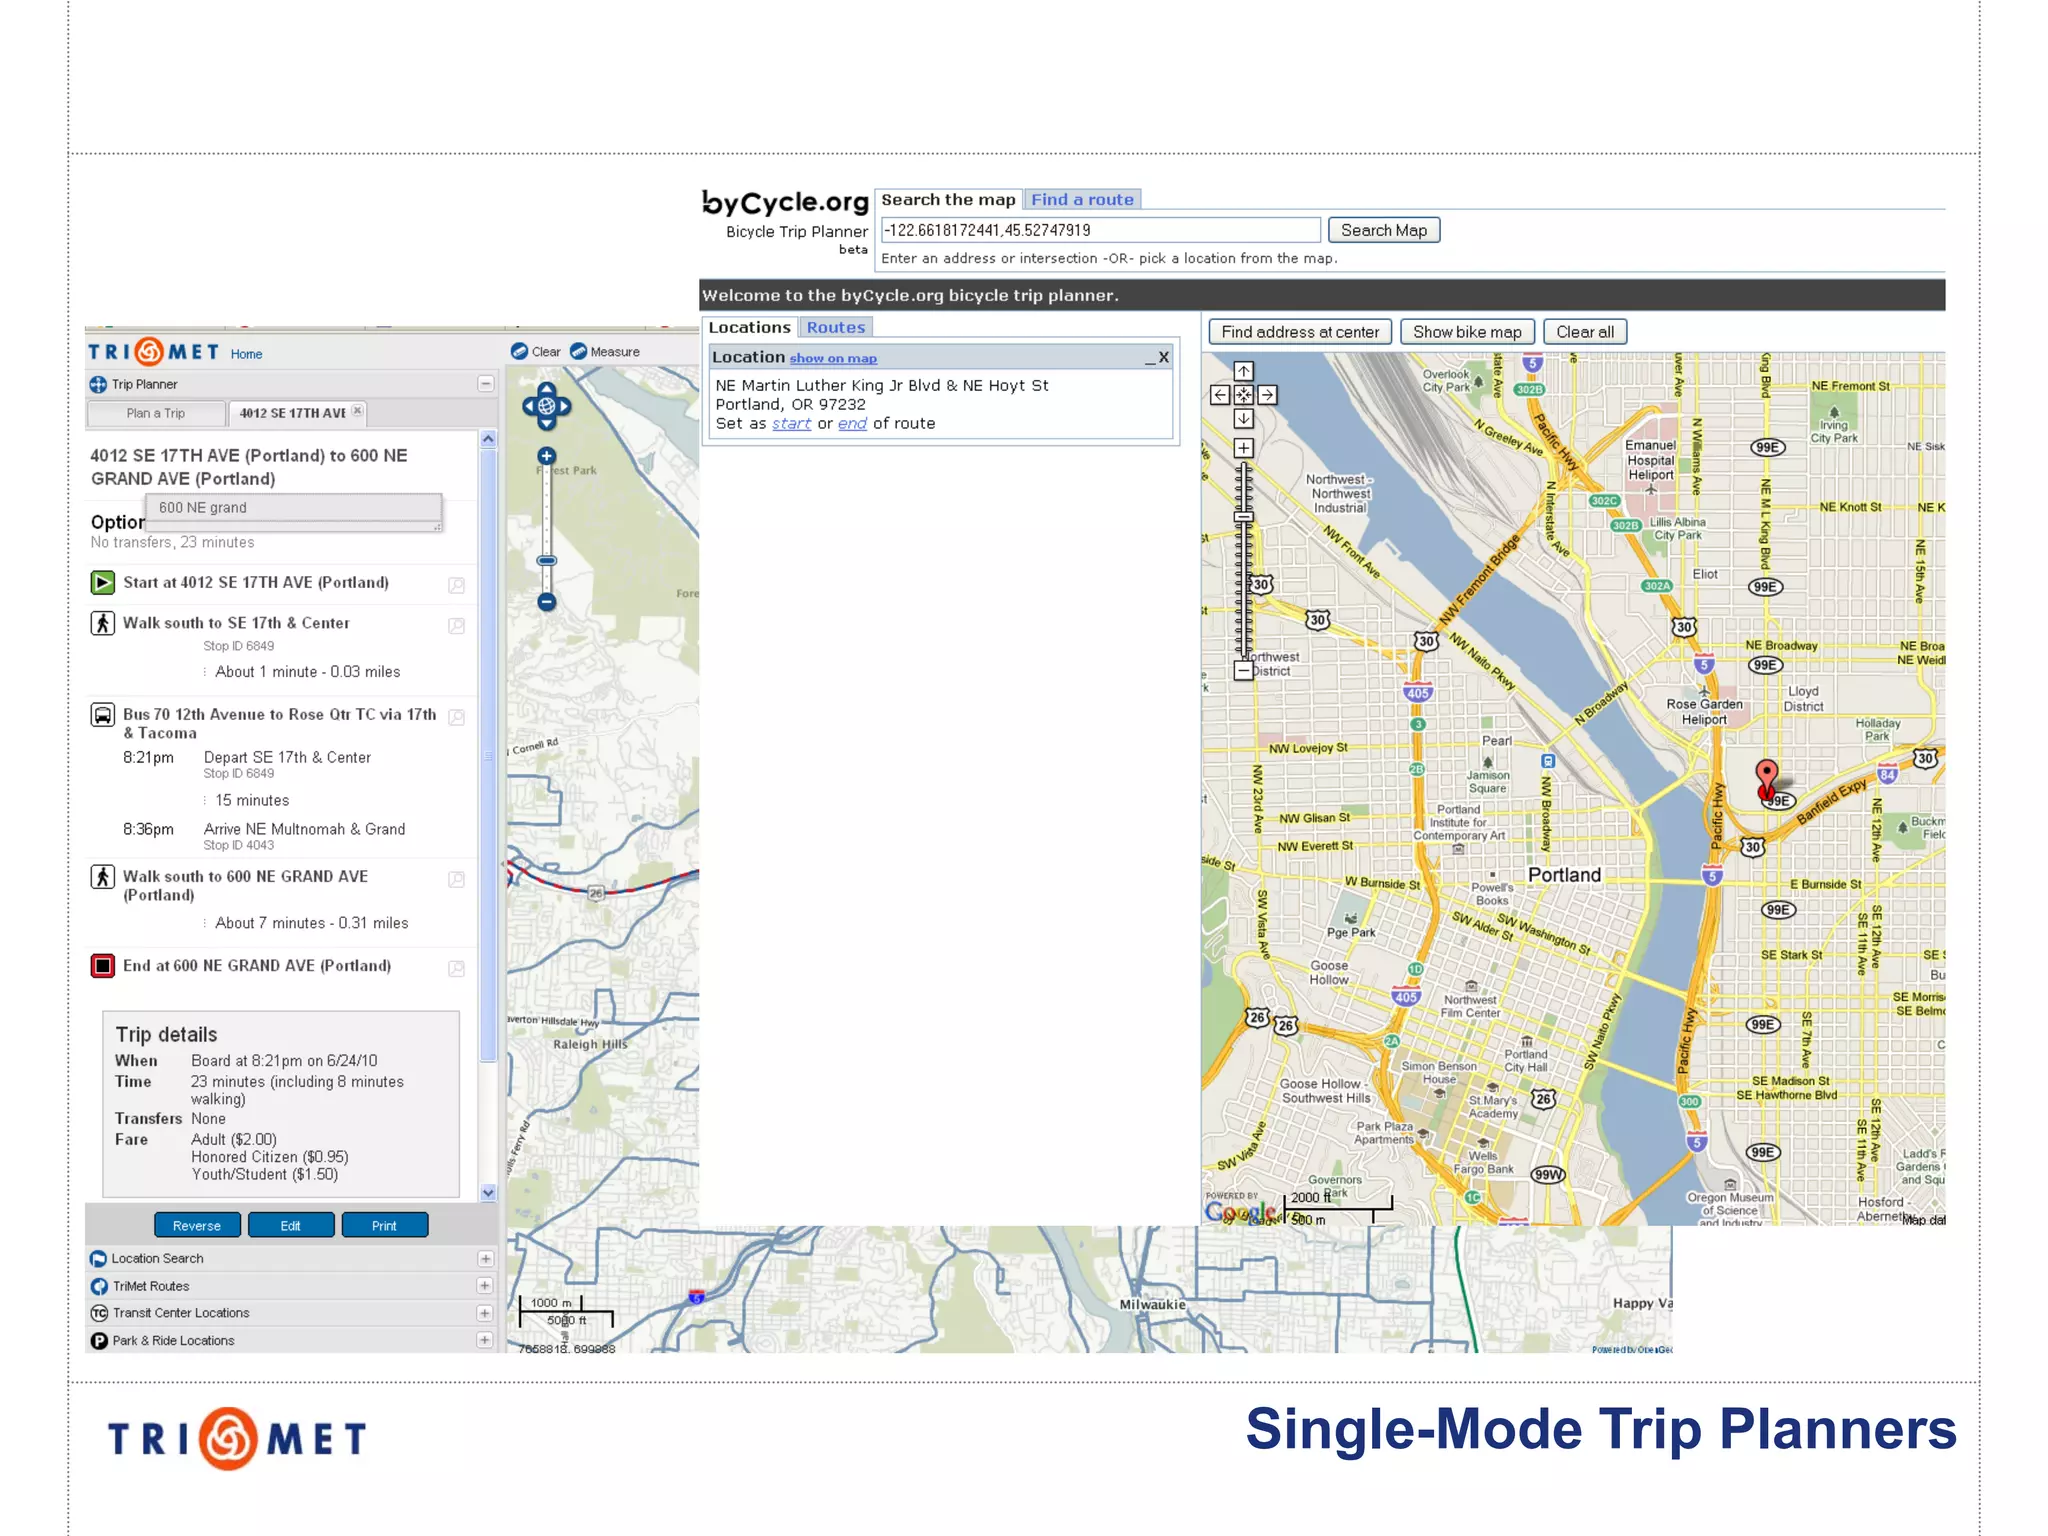Collapse the Trip Planner panel
Viewport: 2048px width, 1536px height.
486,384
